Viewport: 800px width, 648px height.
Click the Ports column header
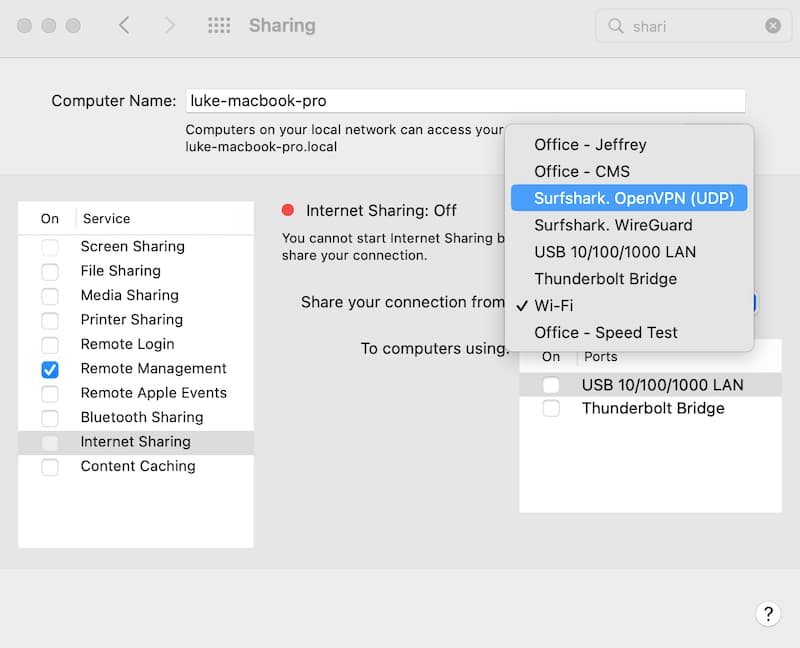pyautogui.click(x=601, y=356)
